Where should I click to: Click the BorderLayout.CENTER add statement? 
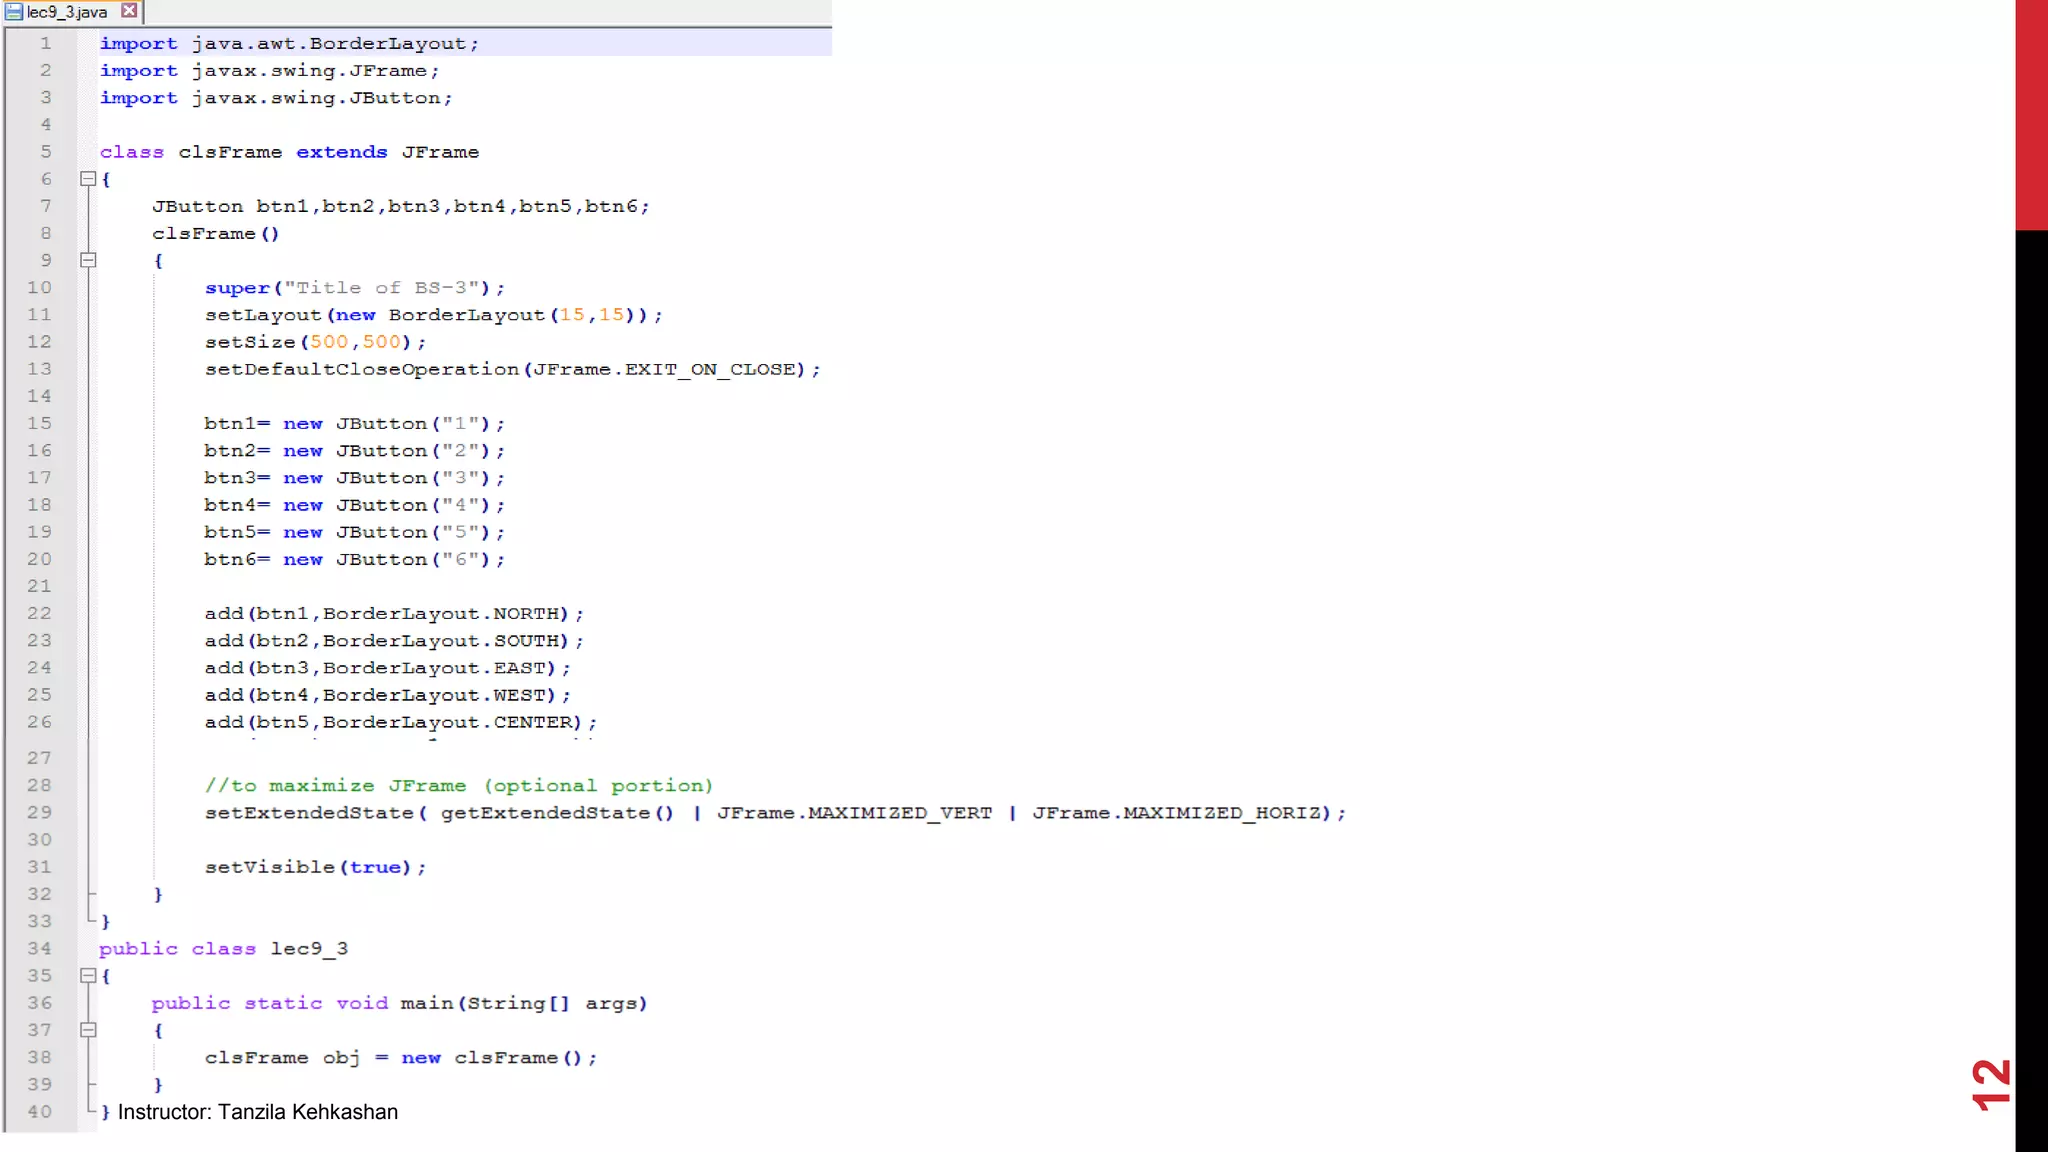tap(400, 722)
